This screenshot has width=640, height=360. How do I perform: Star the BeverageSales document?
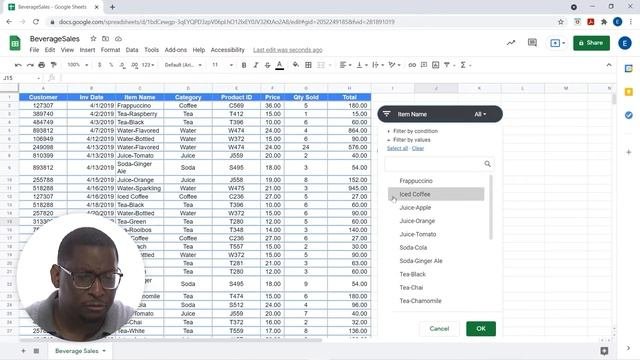pos(93,38)
